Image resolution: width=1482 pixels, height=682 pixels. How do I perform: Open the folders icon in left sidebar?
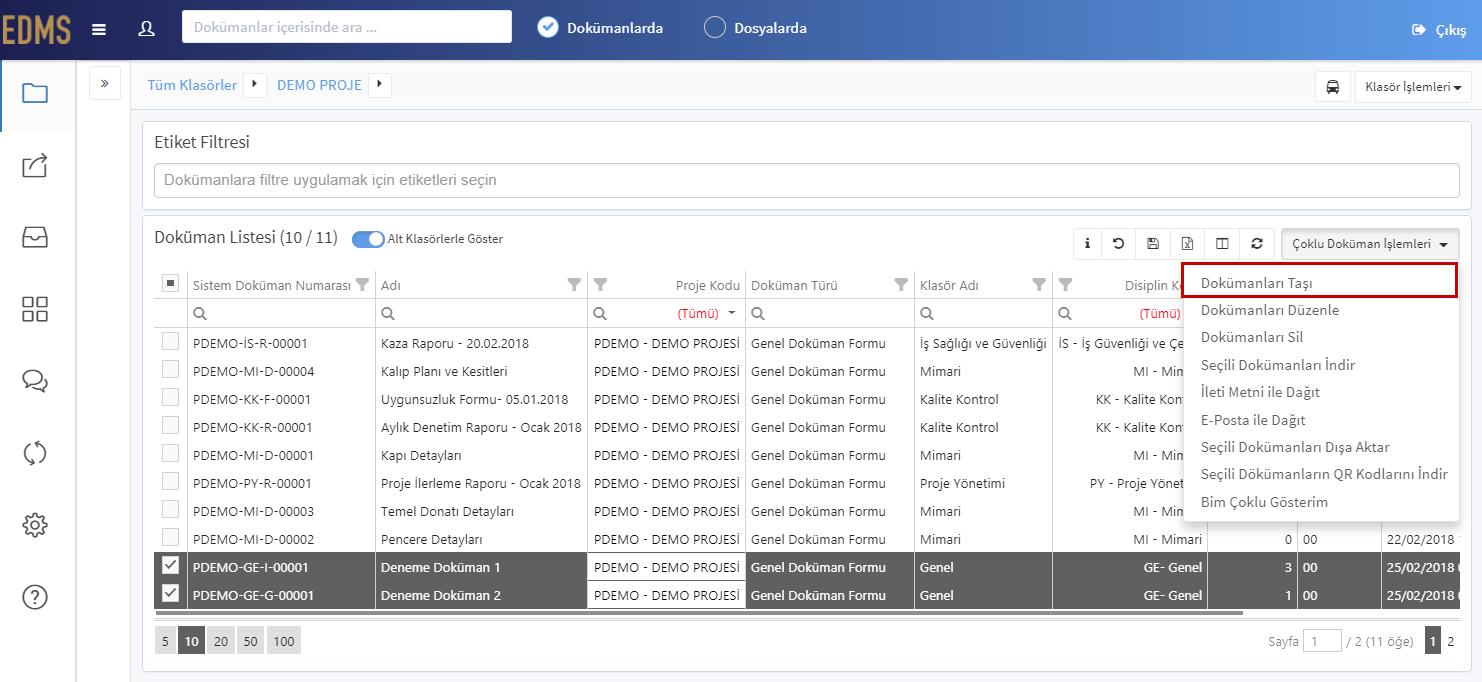pyautogui.click(x=35, y=94)
